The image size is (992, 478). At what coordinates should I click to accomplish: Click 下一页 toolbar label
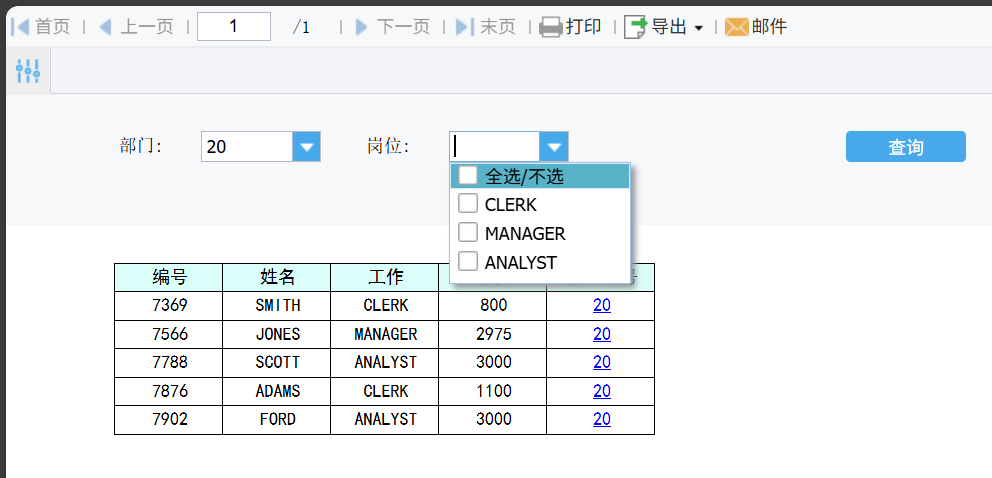[x=404, y=27]
